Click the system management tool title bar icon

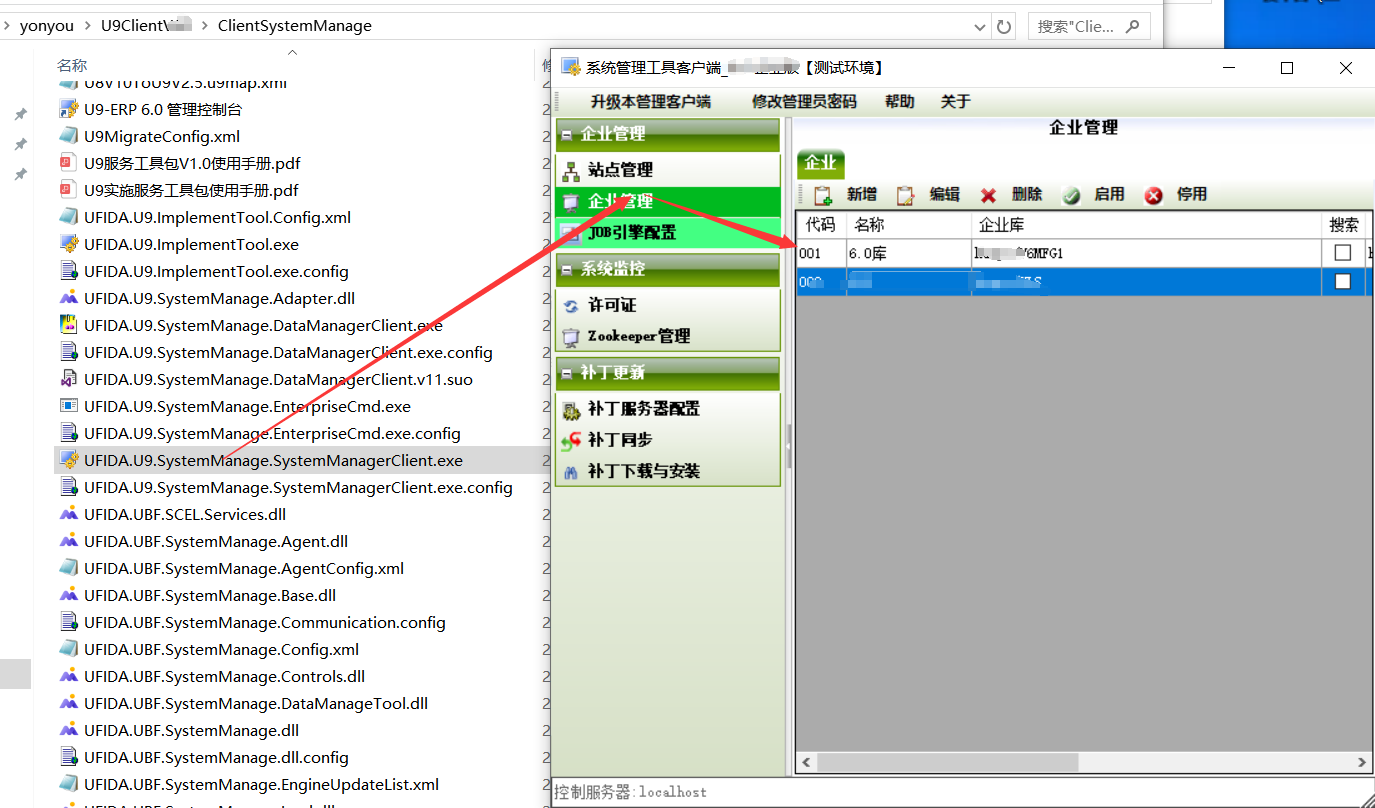click(571, 67)
